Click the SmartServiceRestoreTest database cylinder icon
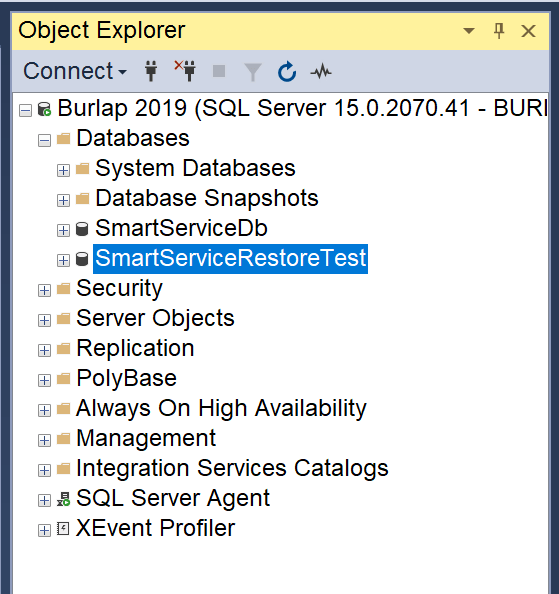Screen dimensions: 559x594 tap(82, 259)
